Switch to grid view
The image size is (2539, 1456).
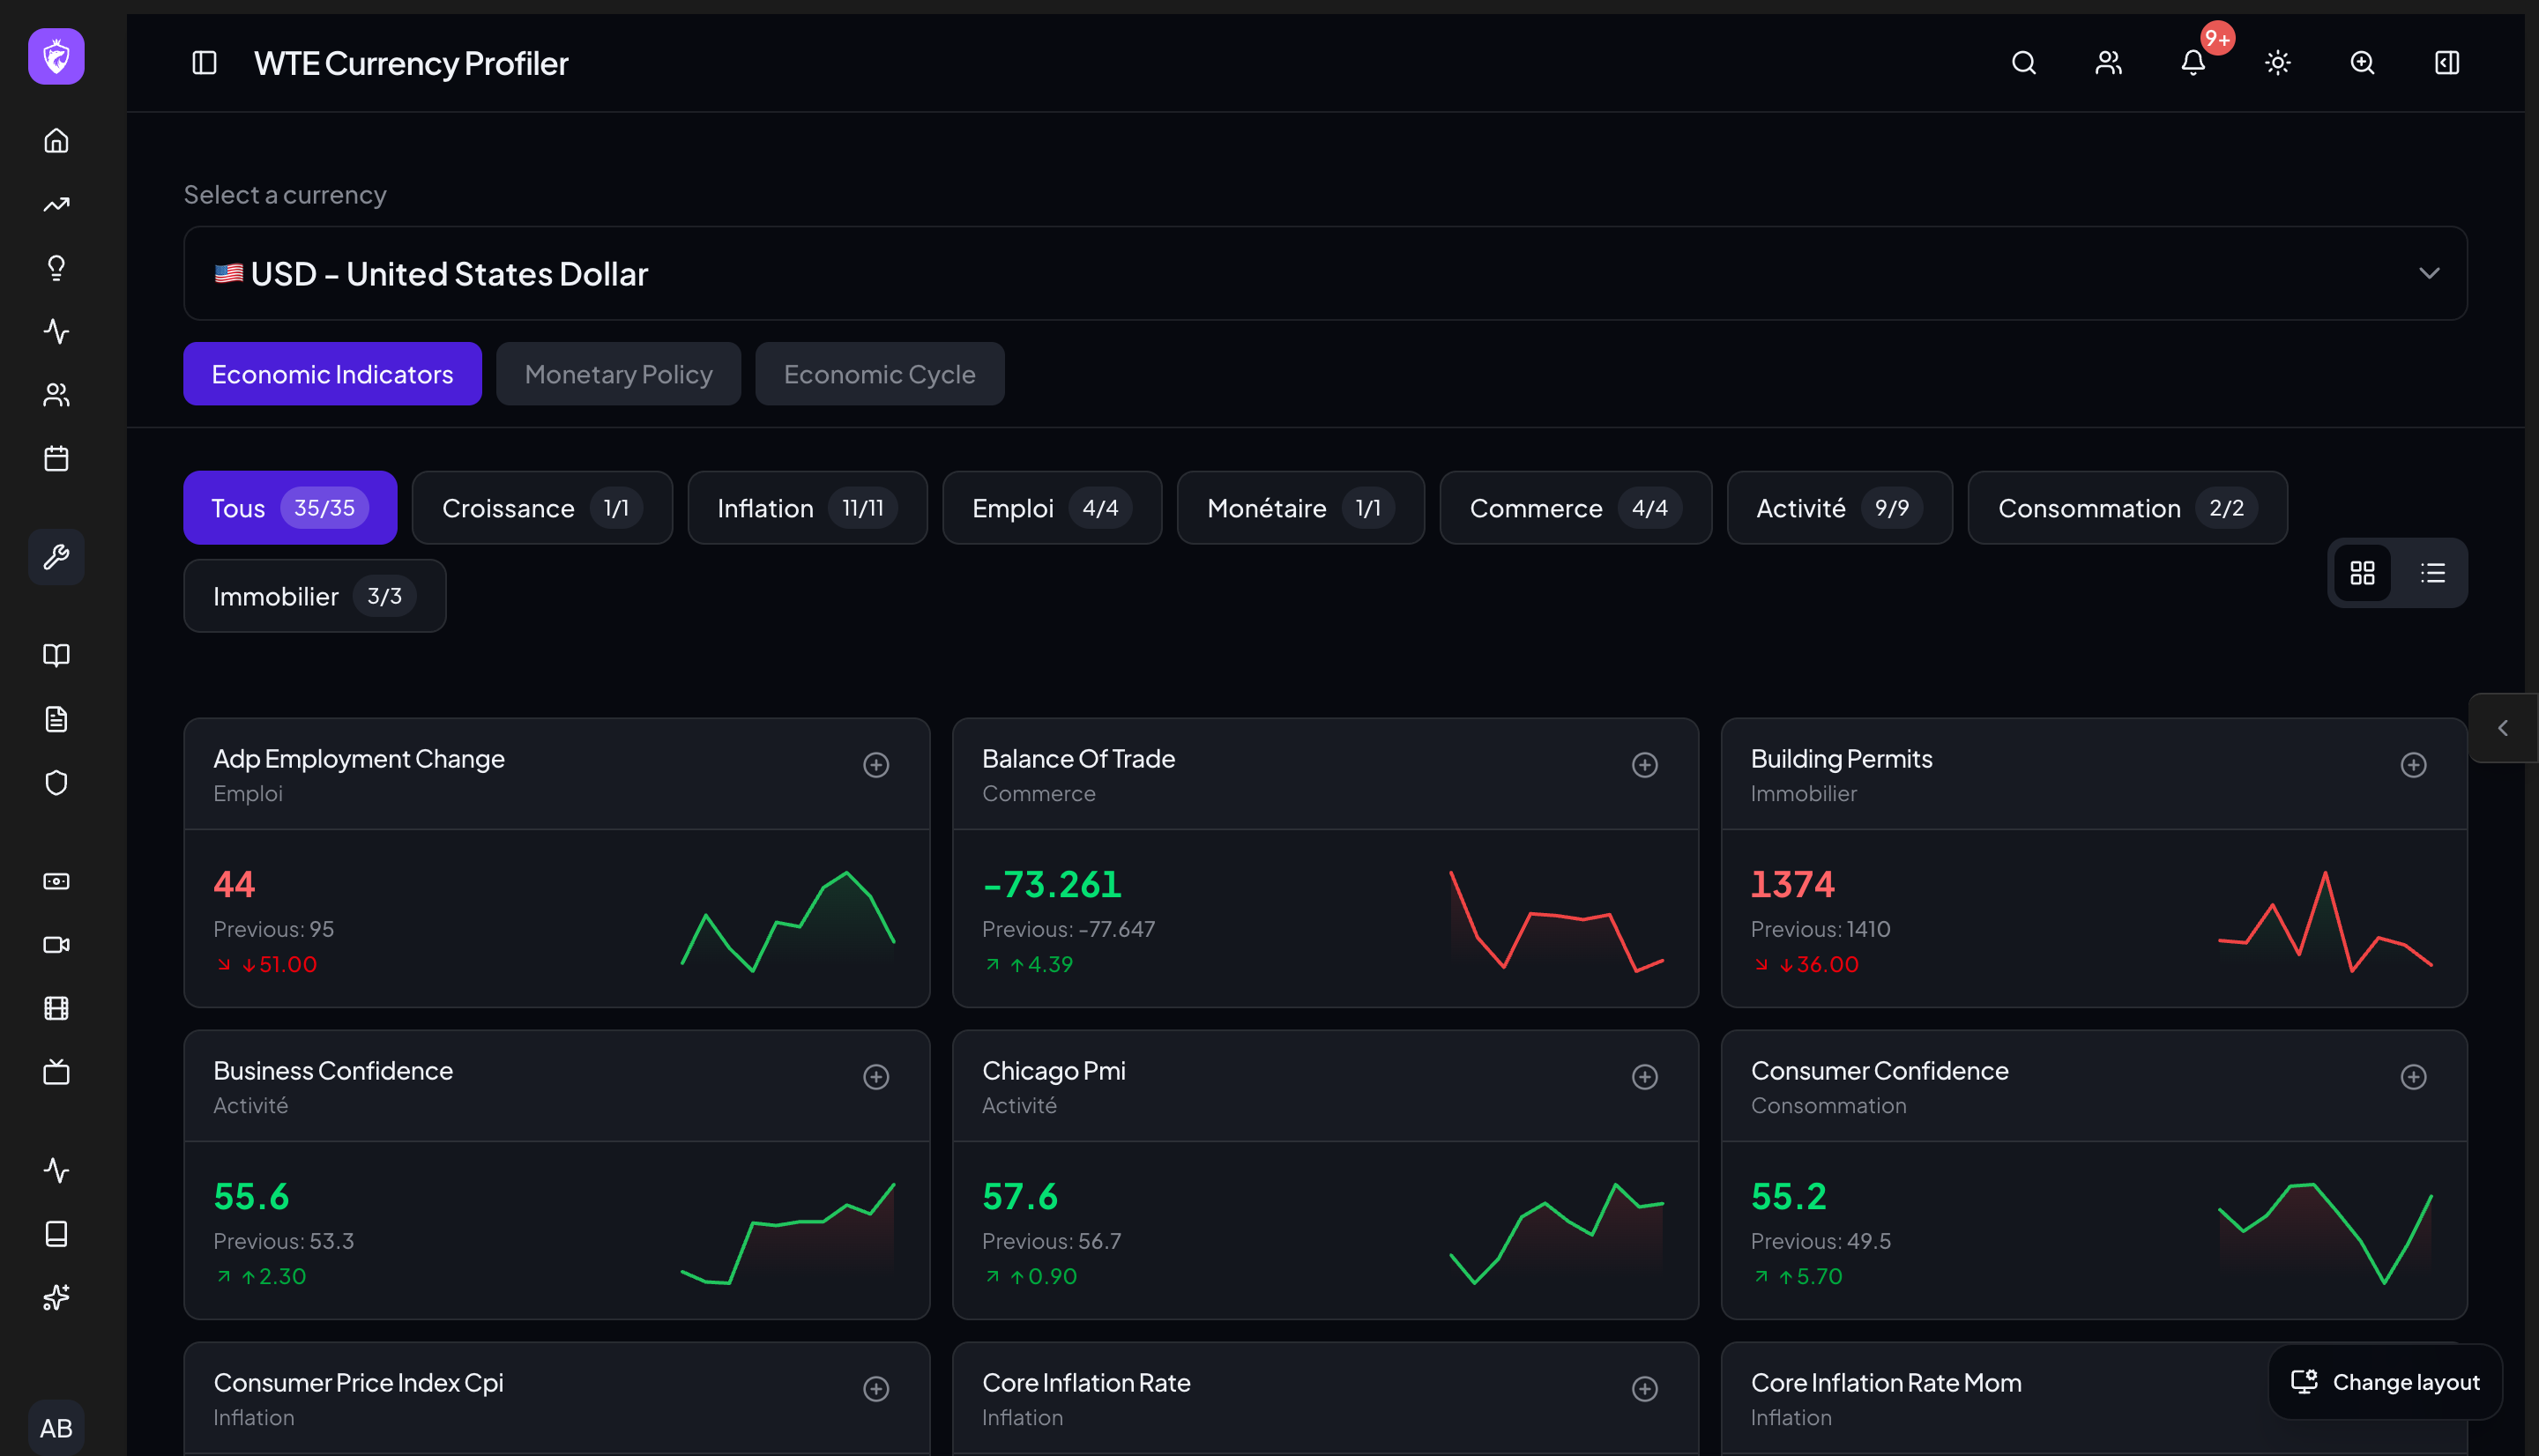pos(2362,573)
